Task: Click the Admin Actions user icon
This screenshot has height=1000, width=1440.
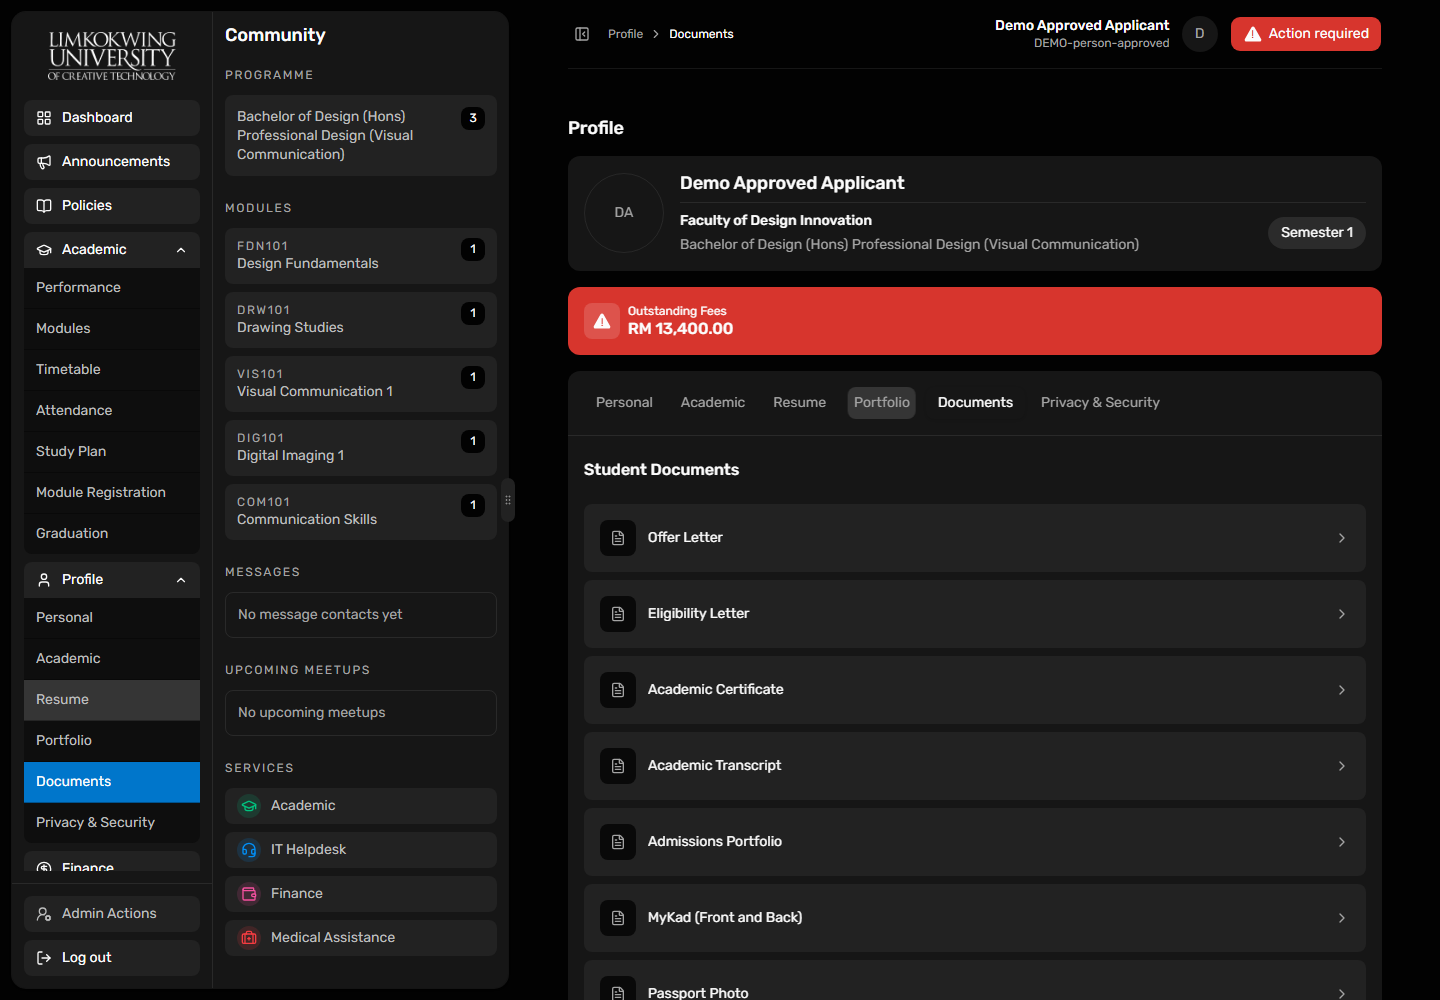Action: point(44,914)
